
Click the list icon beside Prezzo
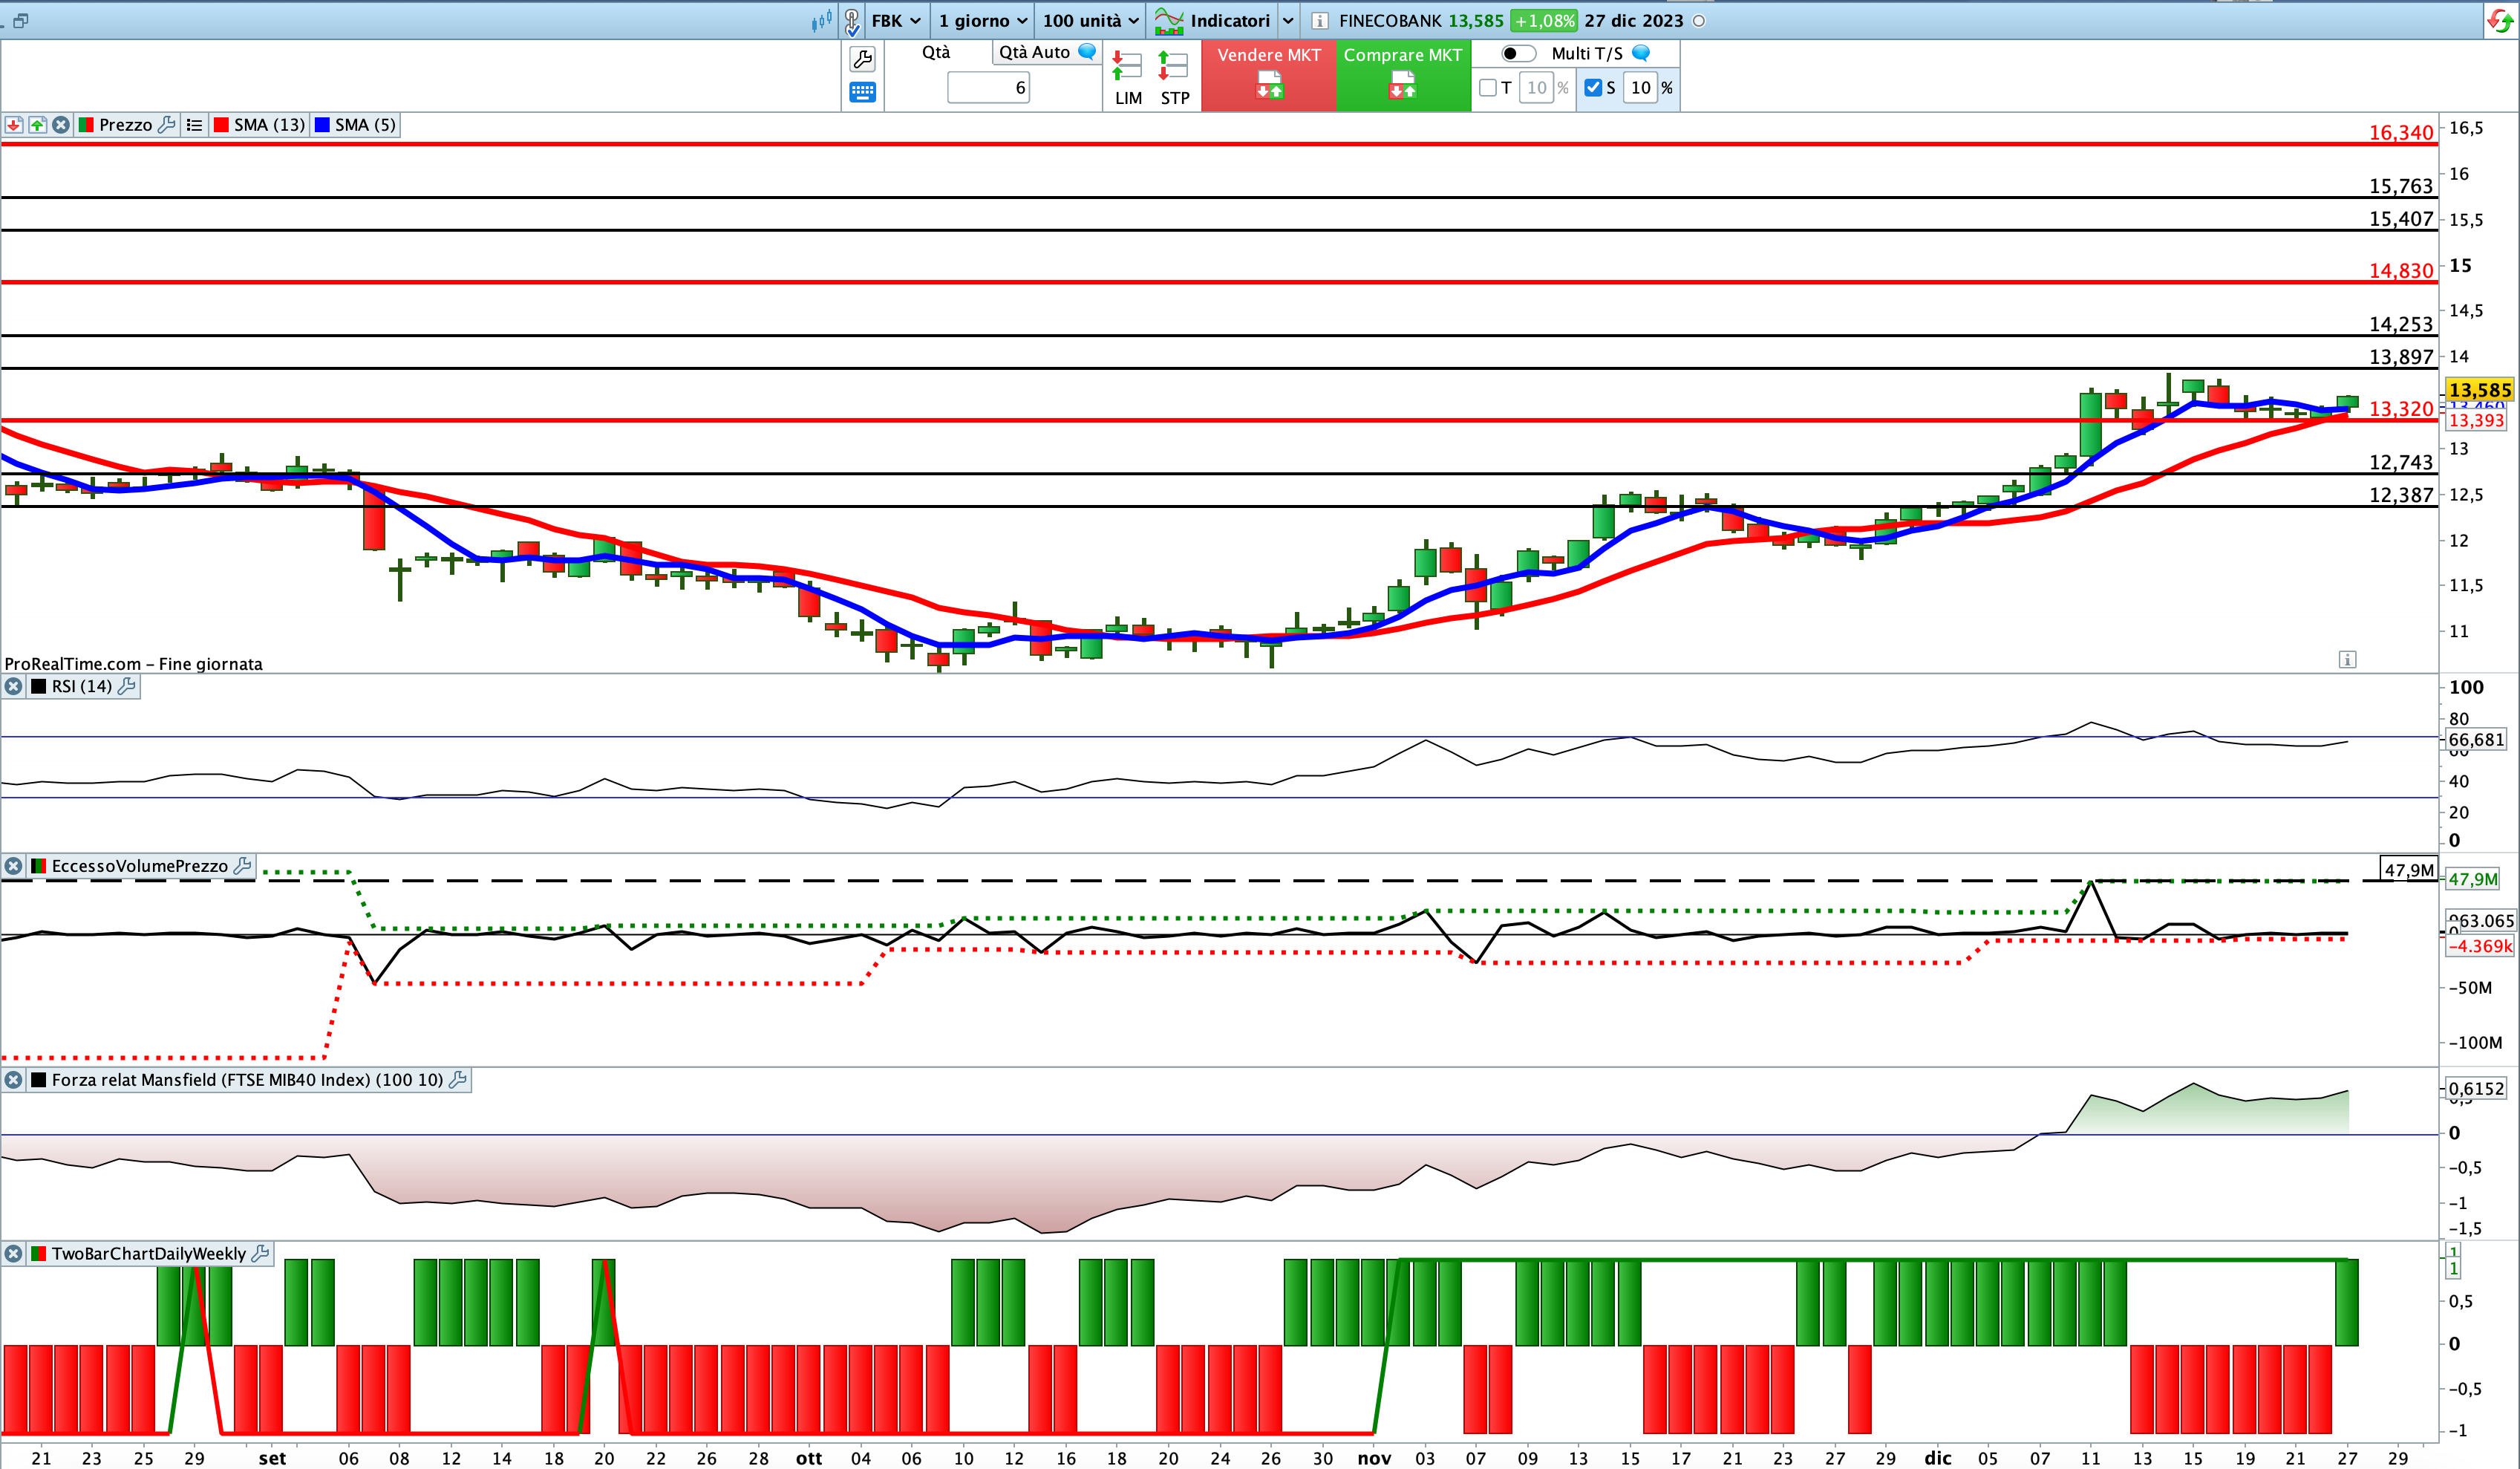(x=194, y=125)
